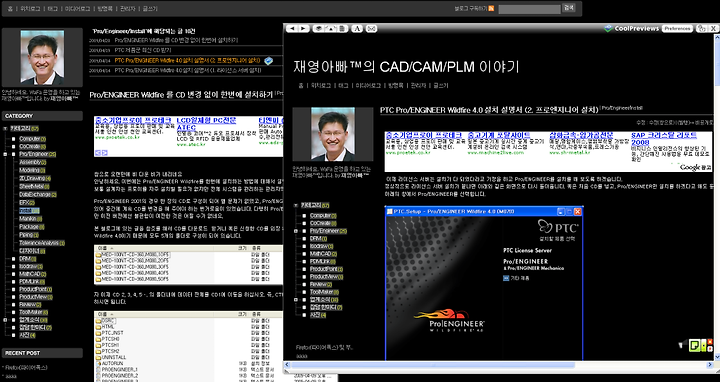This screenshot has width=720, height=382.
Task: Click the search button in the blog top bar
Action: click(568, 8)
